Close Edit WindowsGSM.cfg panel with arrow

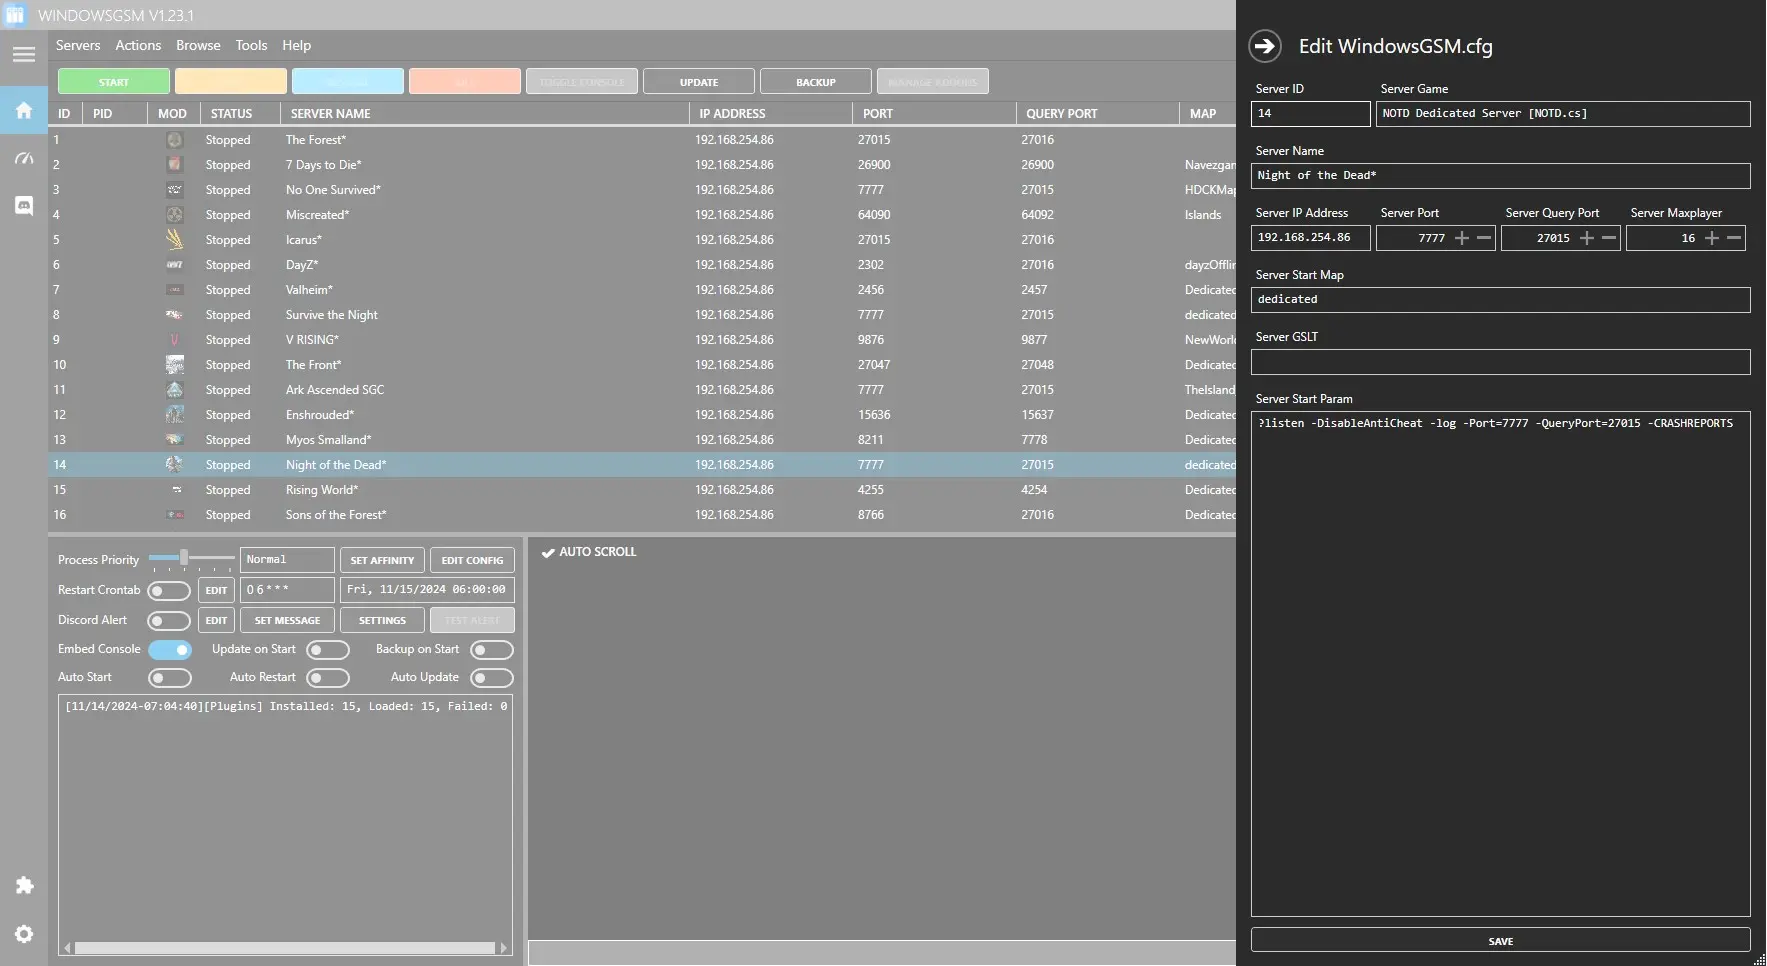1265,46
